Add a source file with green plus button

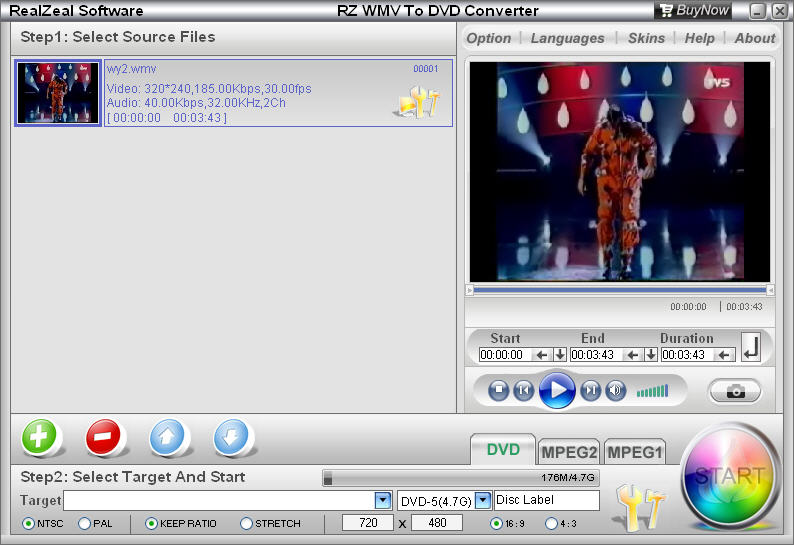tap(39, 437)
